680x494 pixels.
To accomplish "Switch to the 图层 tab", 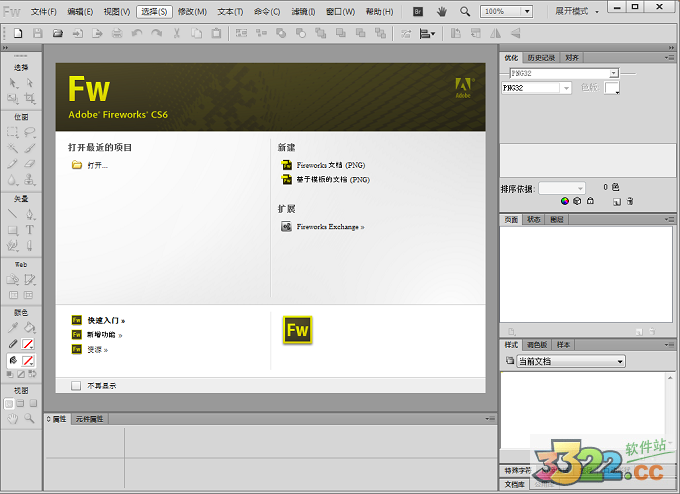I will (556, 219).
